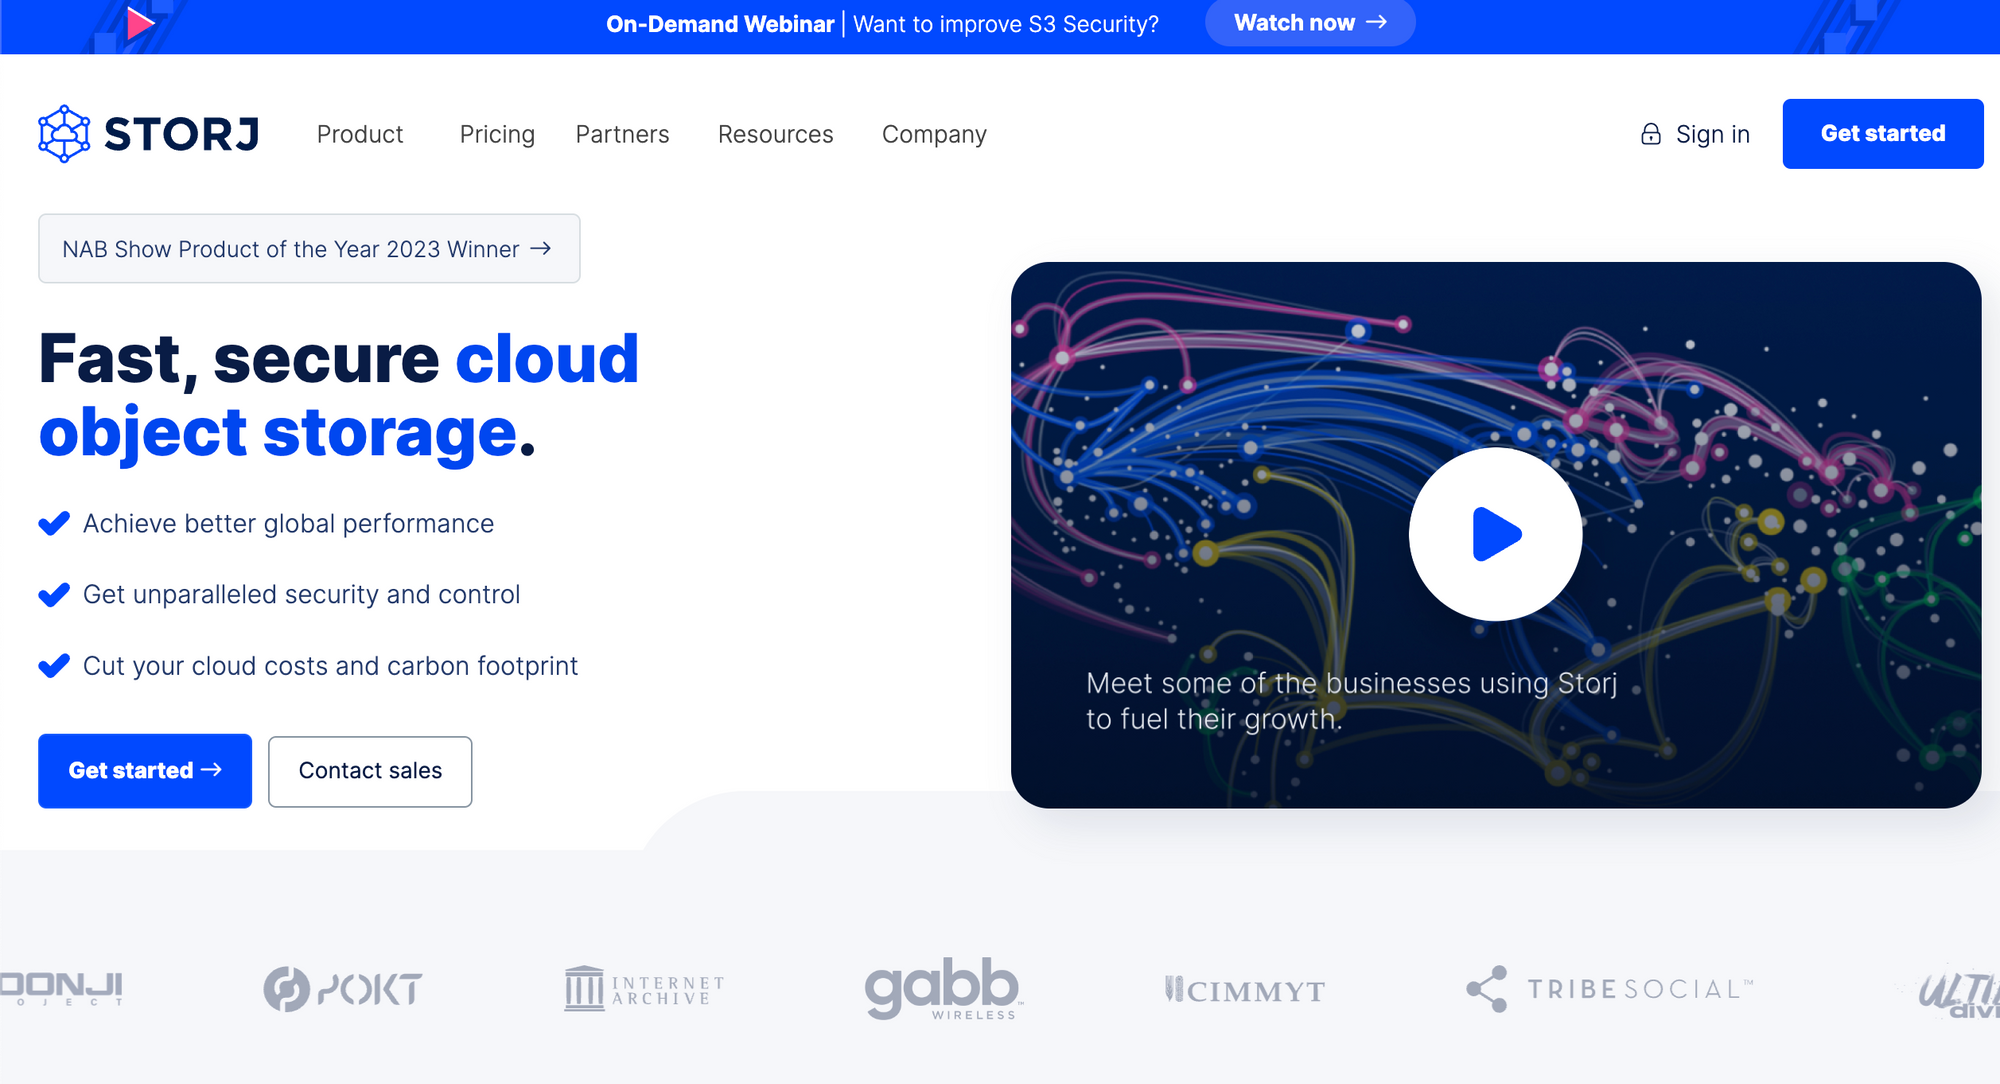Image resolution: width=2000 pixels, height=1084 pixels.
Task: Click the CIMMYT logo
Action: [x=1245, y=990]
